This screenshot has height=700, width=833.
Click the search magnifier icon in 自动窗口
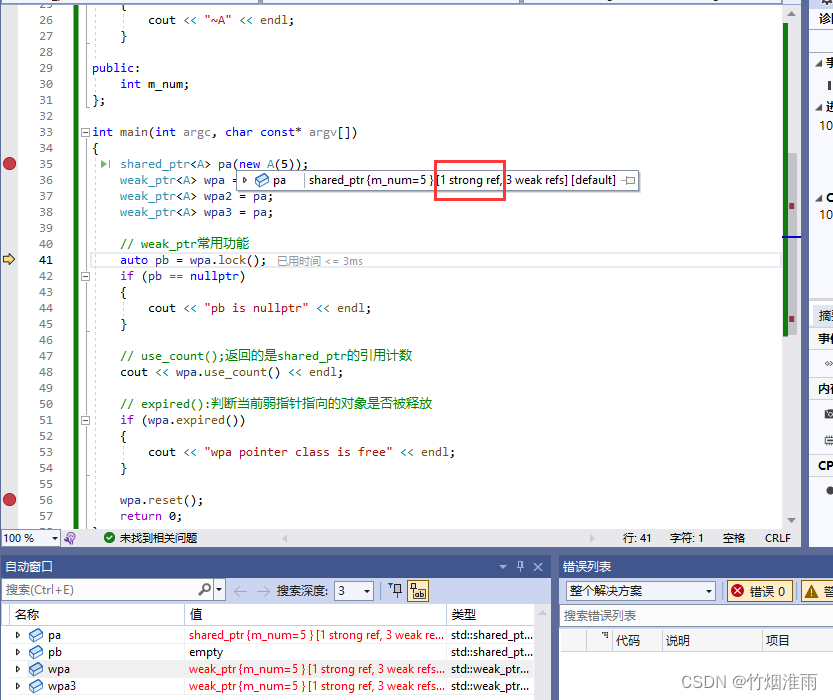pyautogui.click(x=205, y=590)
